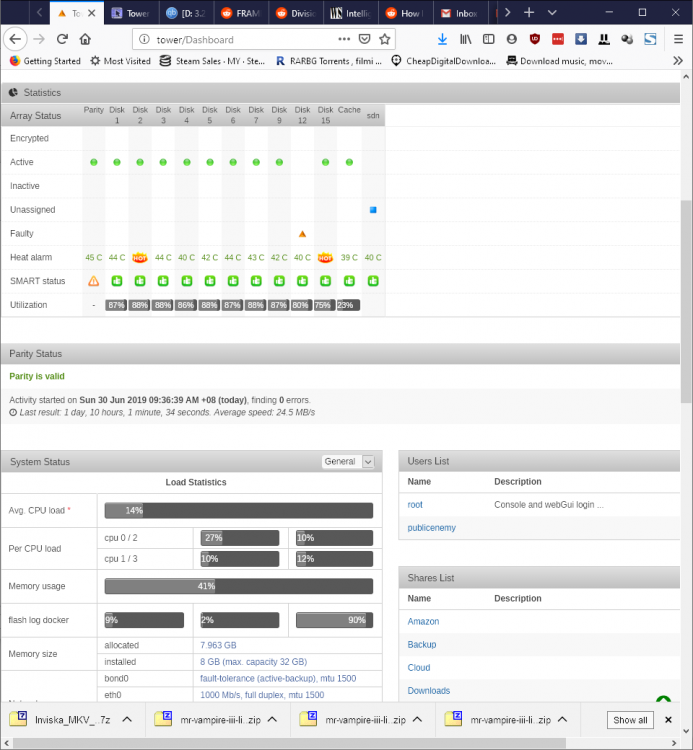693x750 pixels.
Task: Open the Library bookshelf icon
Action: pos(465,39)
